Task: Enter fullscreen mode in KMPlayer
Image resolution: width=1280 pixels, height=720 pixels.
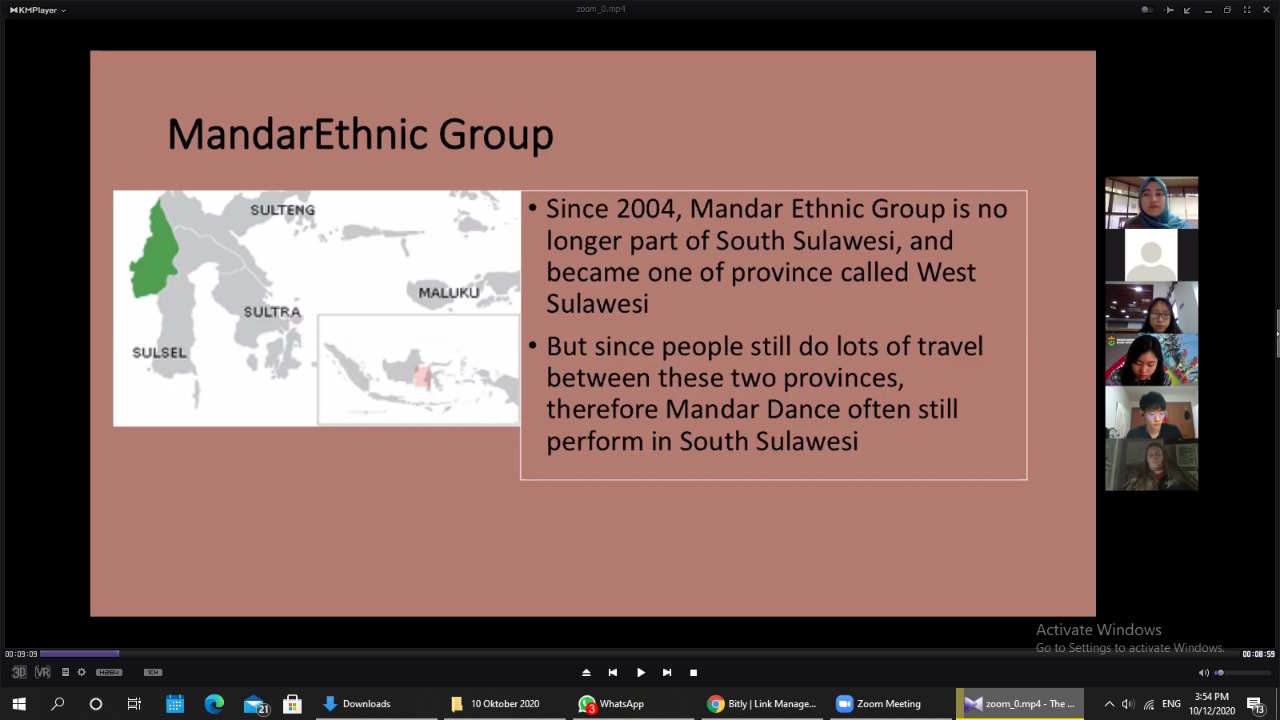Action: click(x=1246, y=10)
